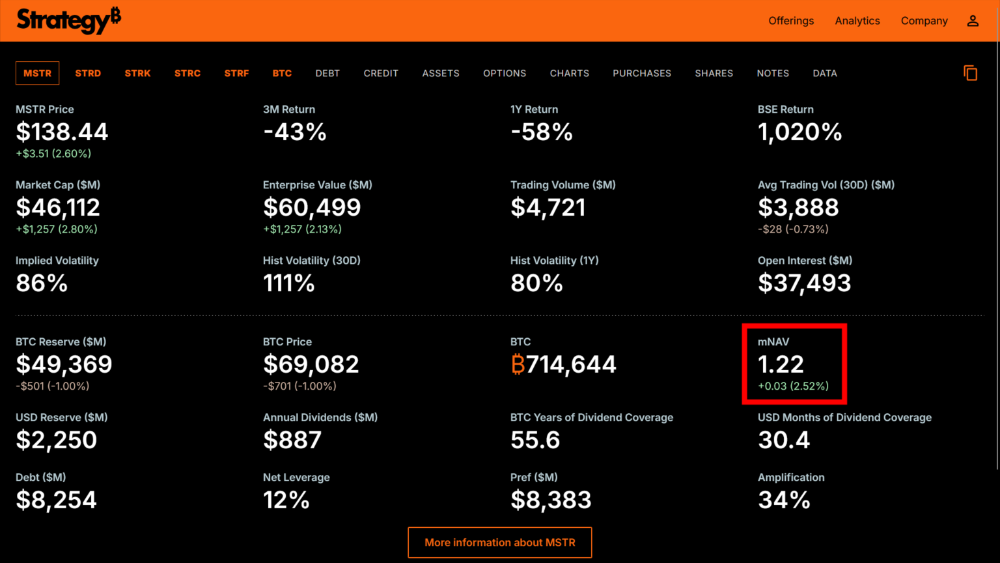Switch to the BTC tab
The height and width of the screenshot is (563, 1000).
click(x=282, y=73)
